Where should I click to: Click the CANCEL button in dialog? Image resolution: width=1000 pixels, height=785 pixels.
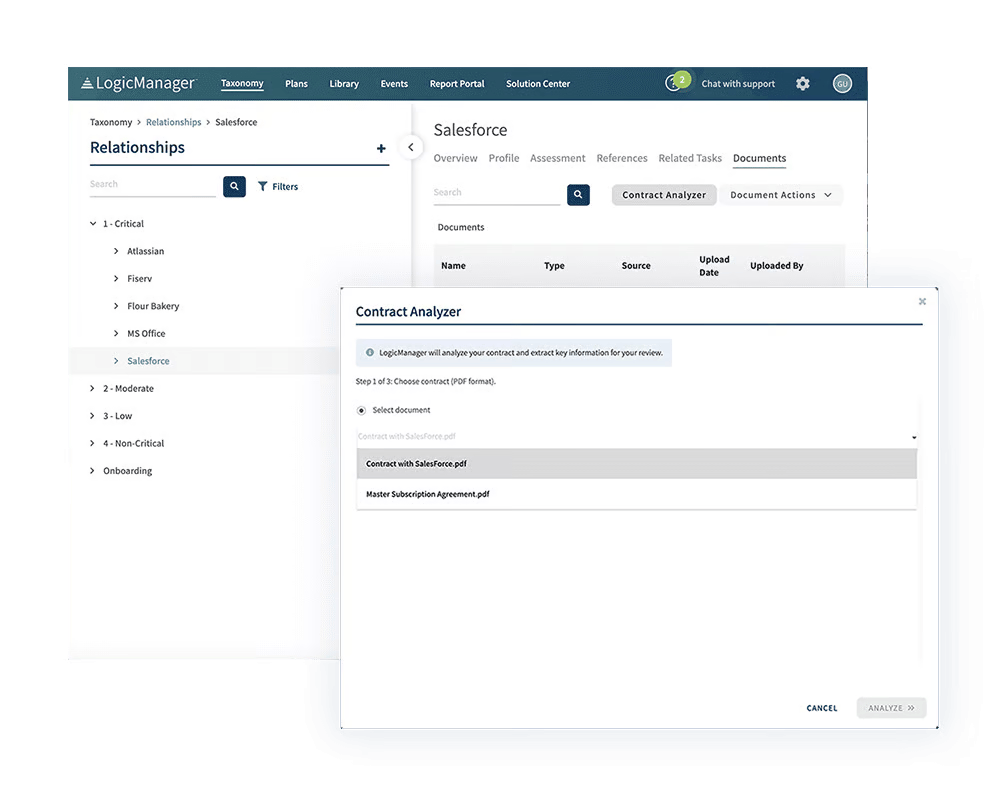(x=821, y=708)
